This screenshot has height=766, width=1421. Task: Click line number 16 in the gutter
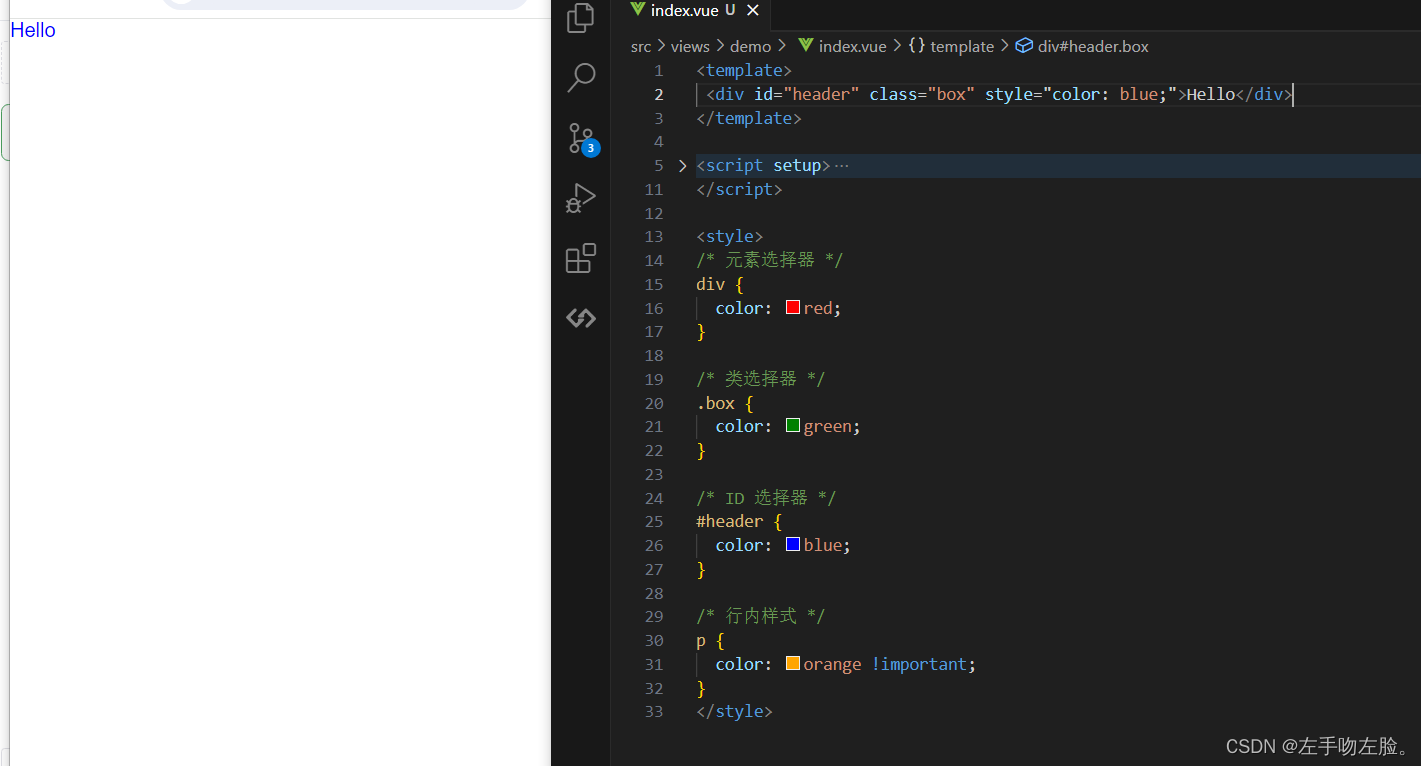click(654, 308)
